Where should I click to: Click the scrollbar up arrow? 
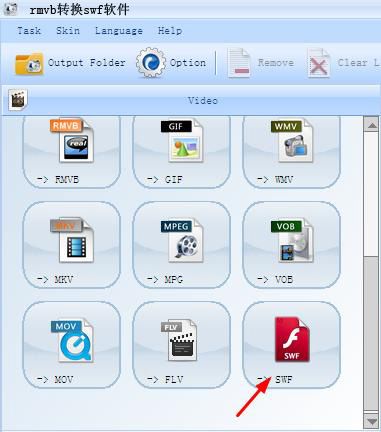click(x=372, y=125)
